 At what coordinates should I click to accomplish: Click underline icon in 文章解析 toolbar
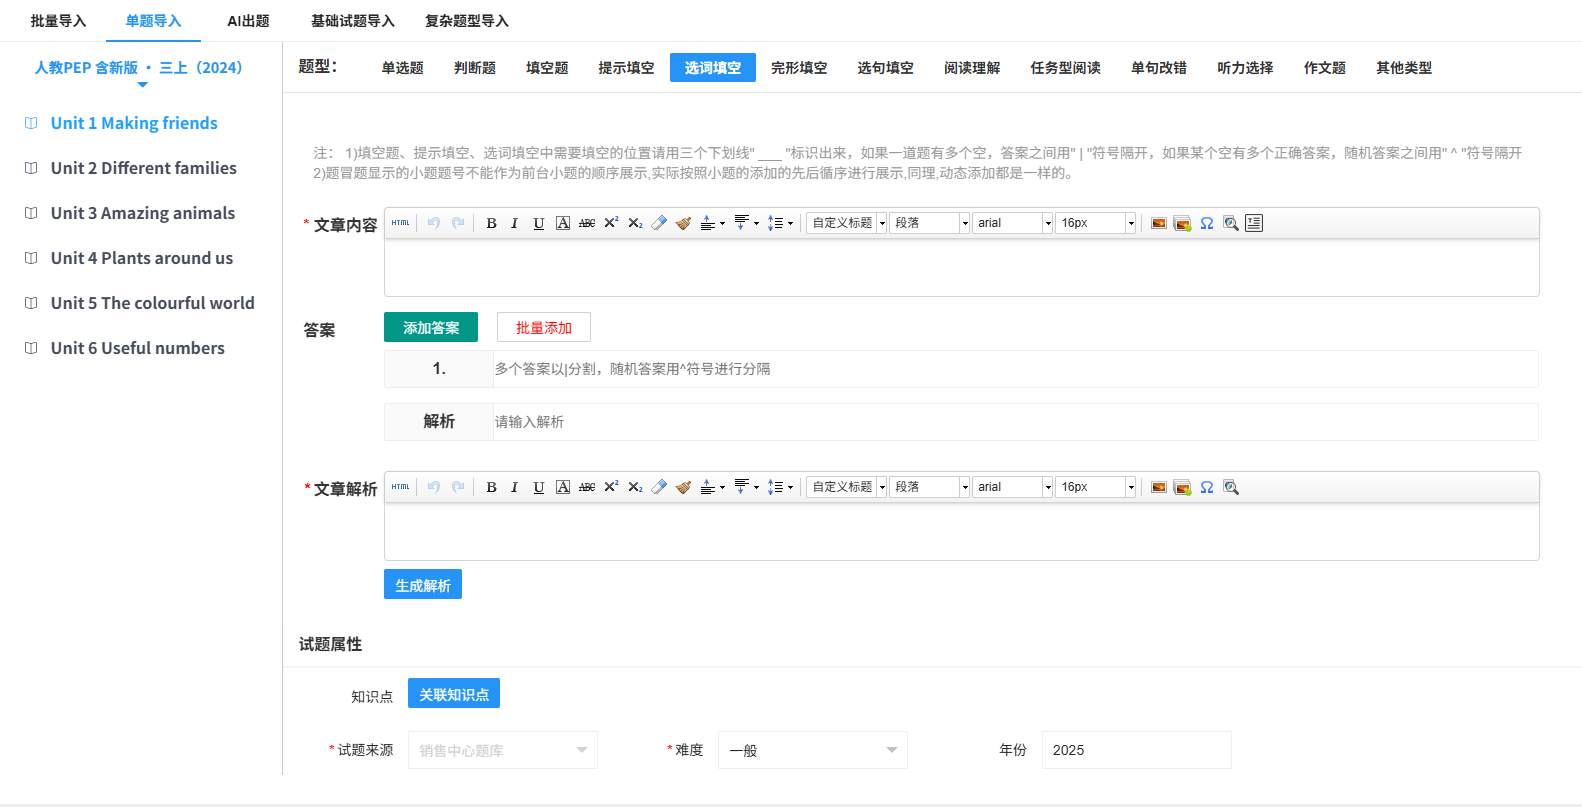538,487
